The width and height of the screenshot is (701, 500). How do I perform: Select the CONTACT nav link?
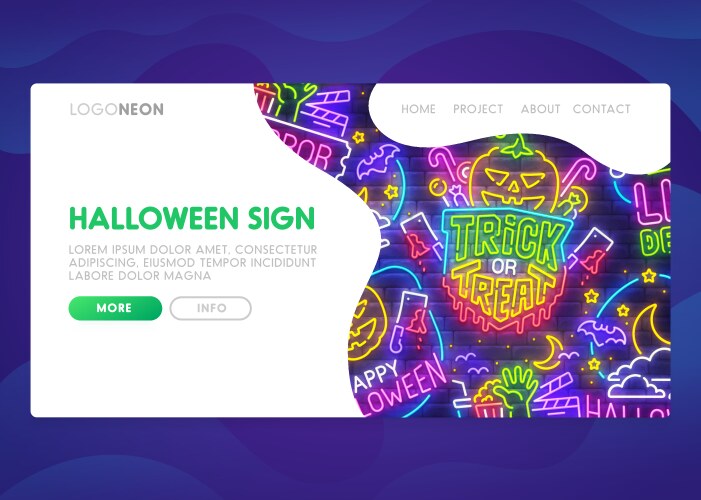click(601, 109)
